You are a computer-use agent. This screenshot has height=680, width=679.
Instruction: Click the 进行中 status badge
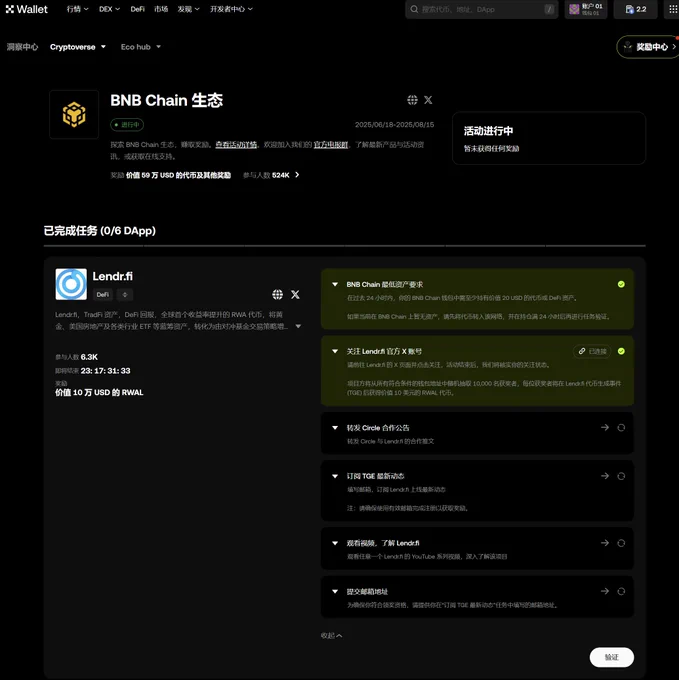pyautogui.click(x=127, y=125)
